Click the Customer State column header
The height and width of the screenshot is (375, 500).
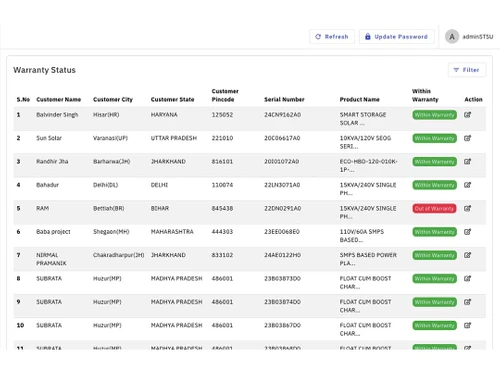click(172, 99)
